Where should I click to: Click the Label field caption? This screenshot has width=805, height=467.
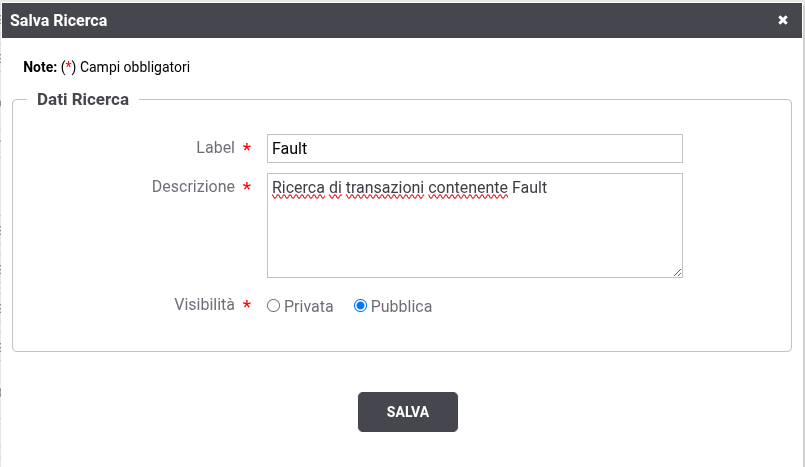215,147
